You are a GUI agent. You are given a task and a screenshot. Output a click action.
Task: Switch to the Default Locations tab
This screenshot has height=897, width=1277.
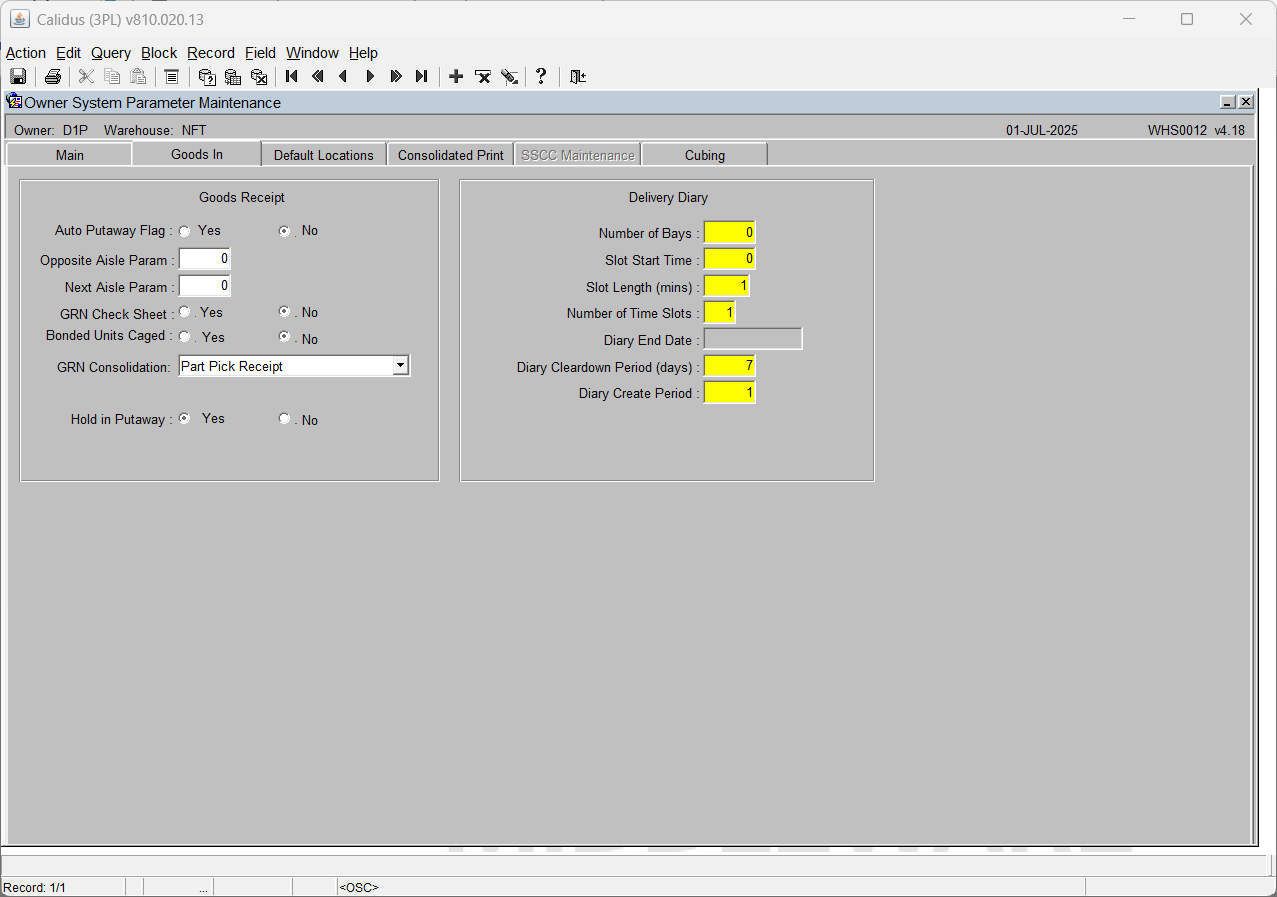[324, 155]
